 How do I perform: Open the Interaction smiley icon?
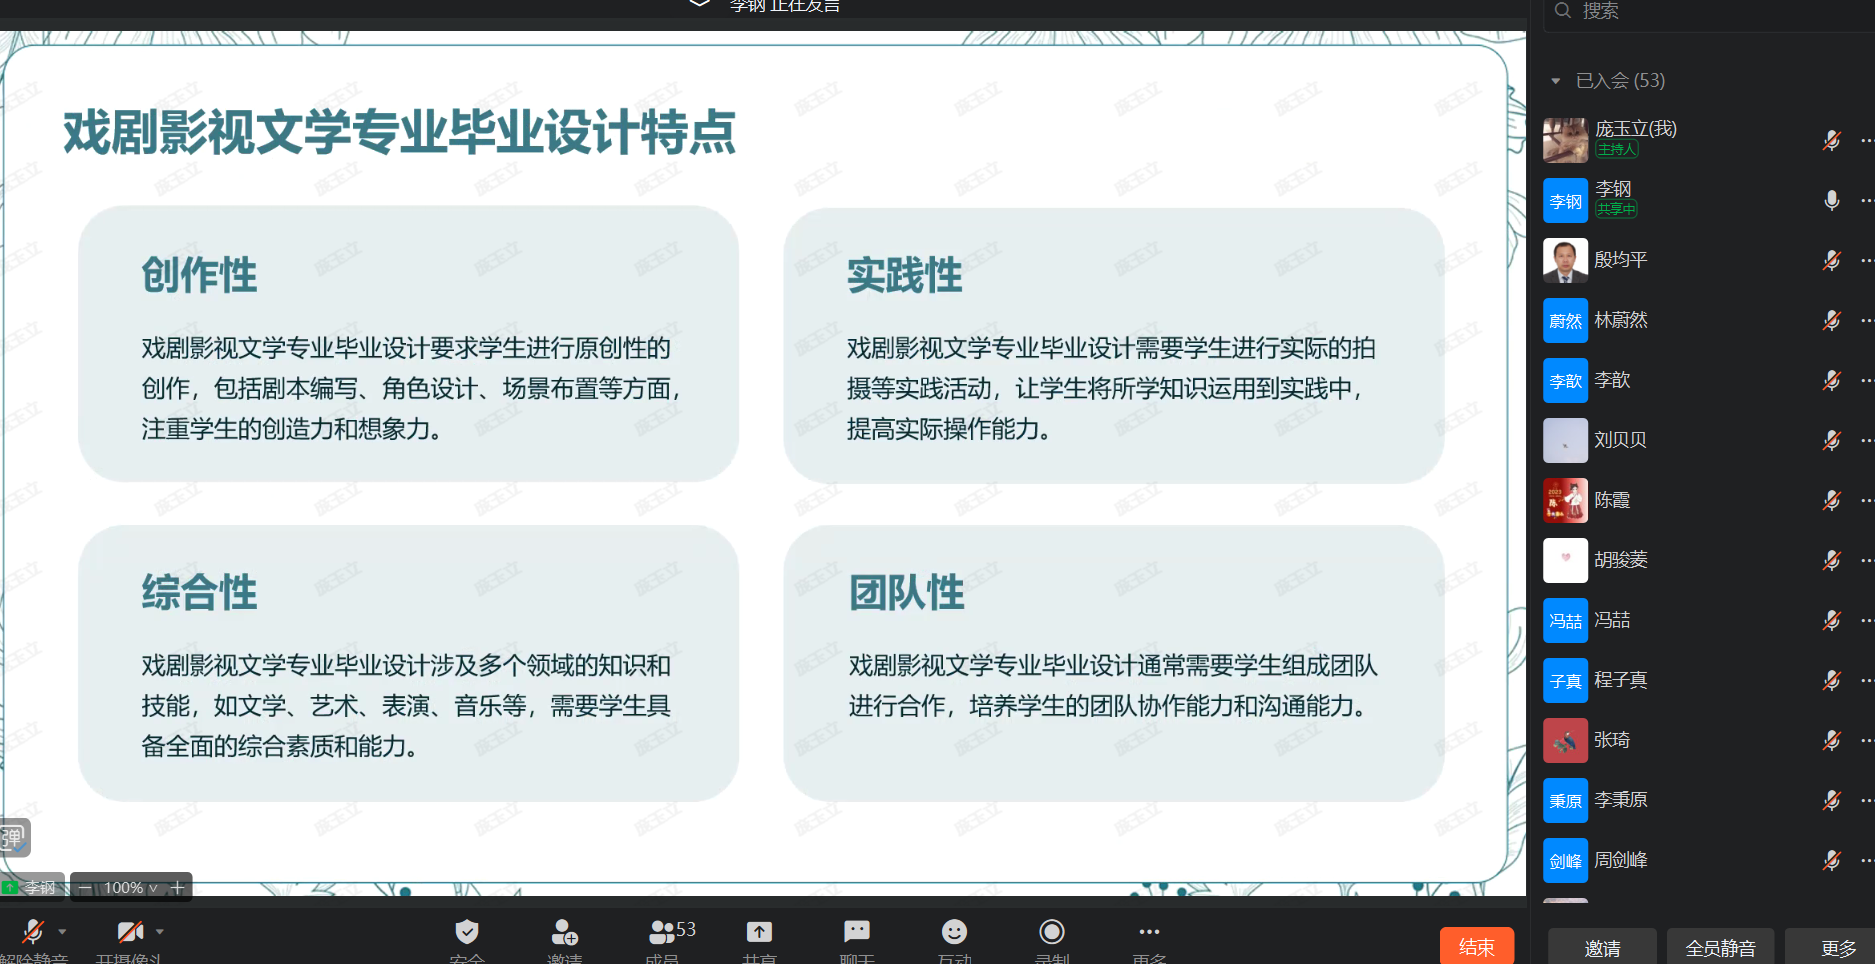pos(954,932)
